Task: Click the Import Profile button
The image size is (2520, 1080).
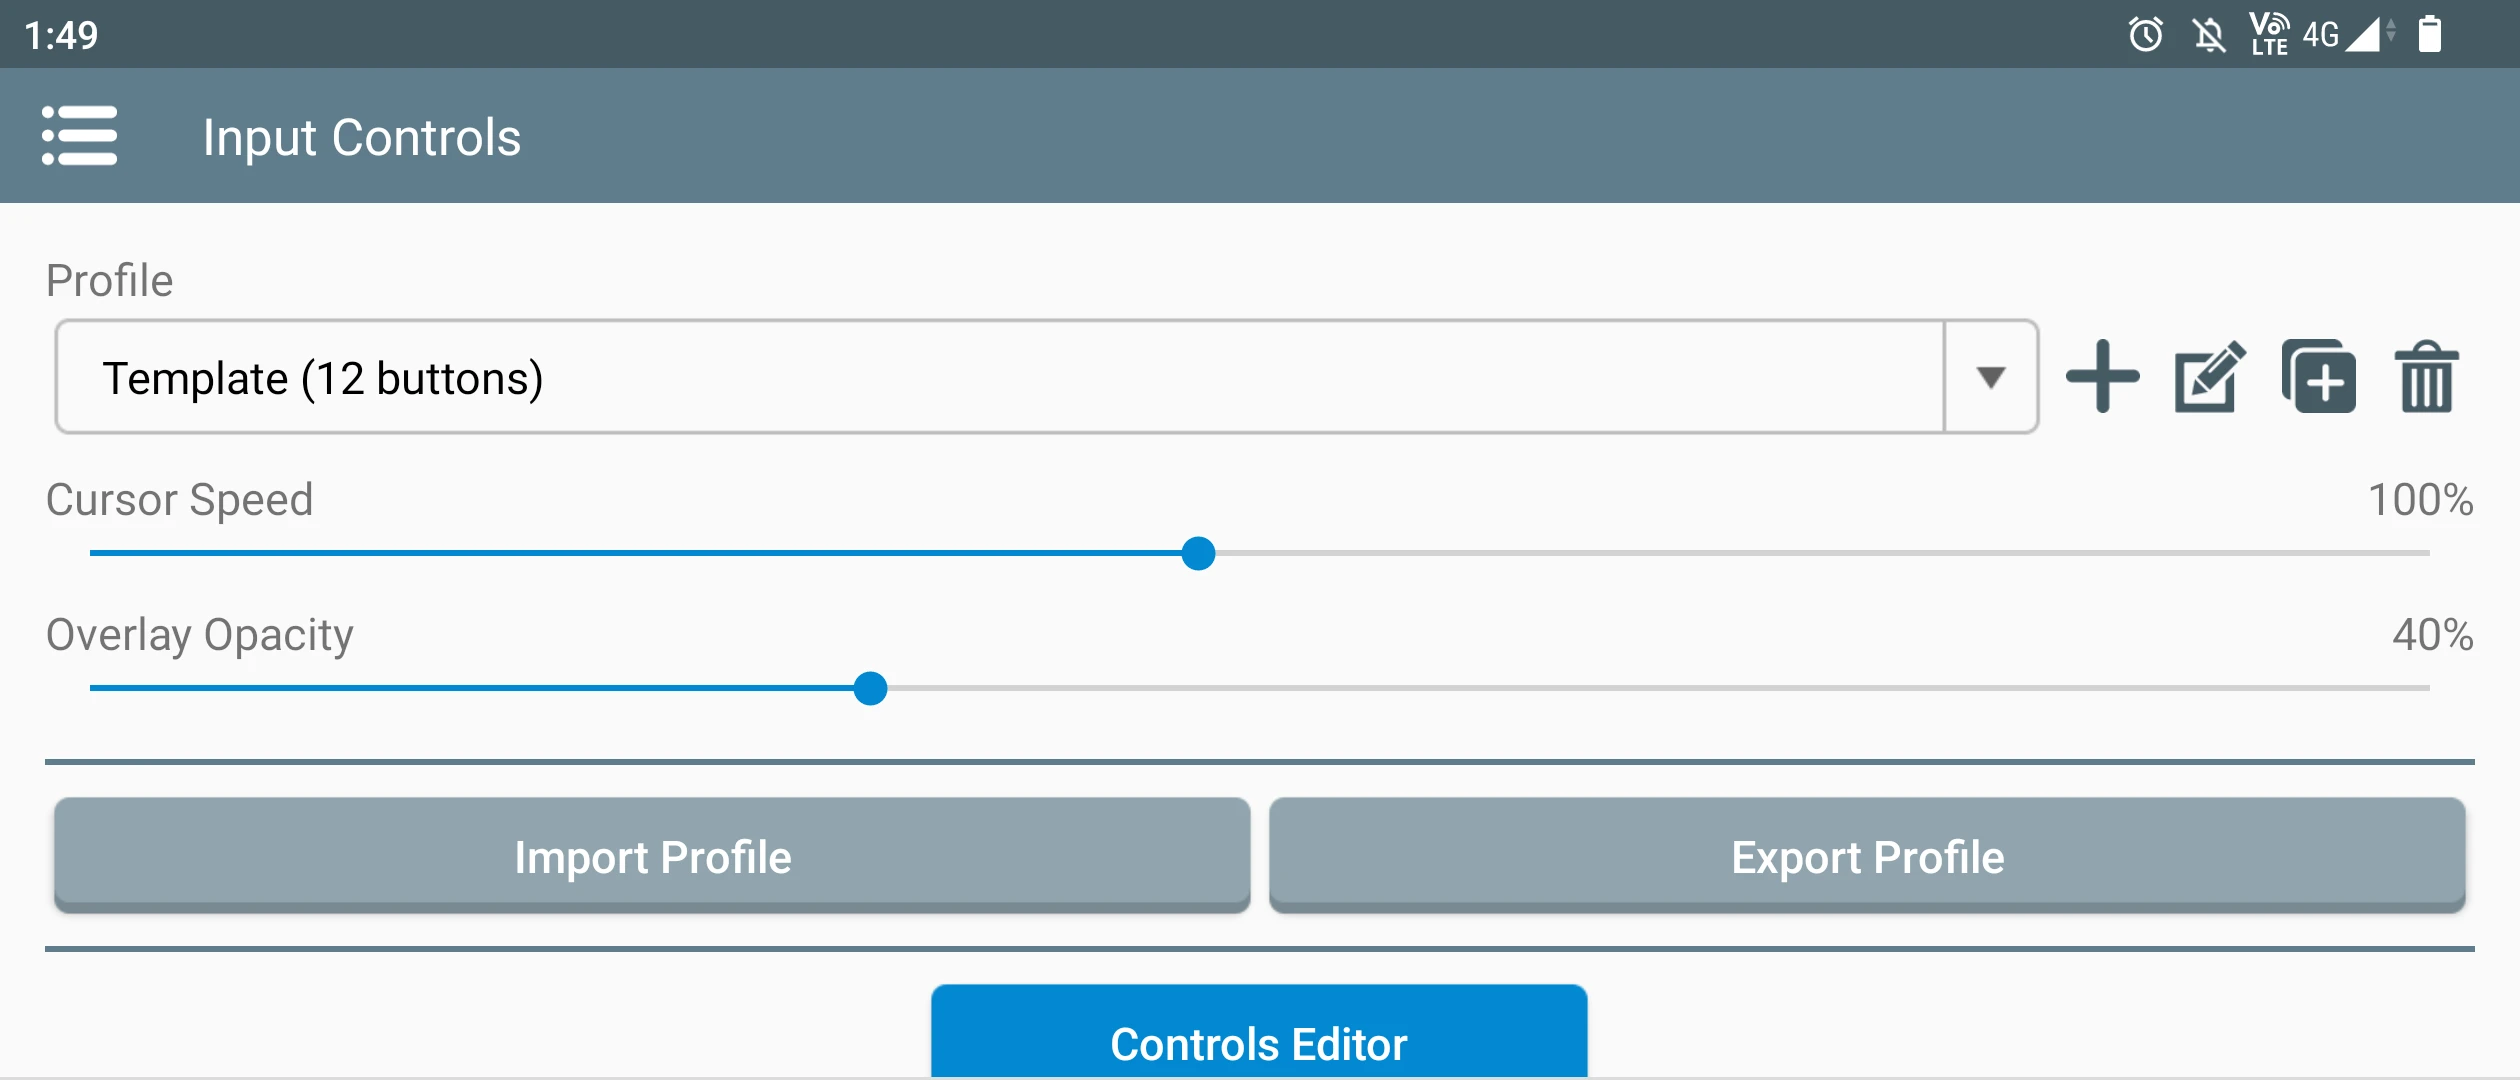Action: point(652,857)
